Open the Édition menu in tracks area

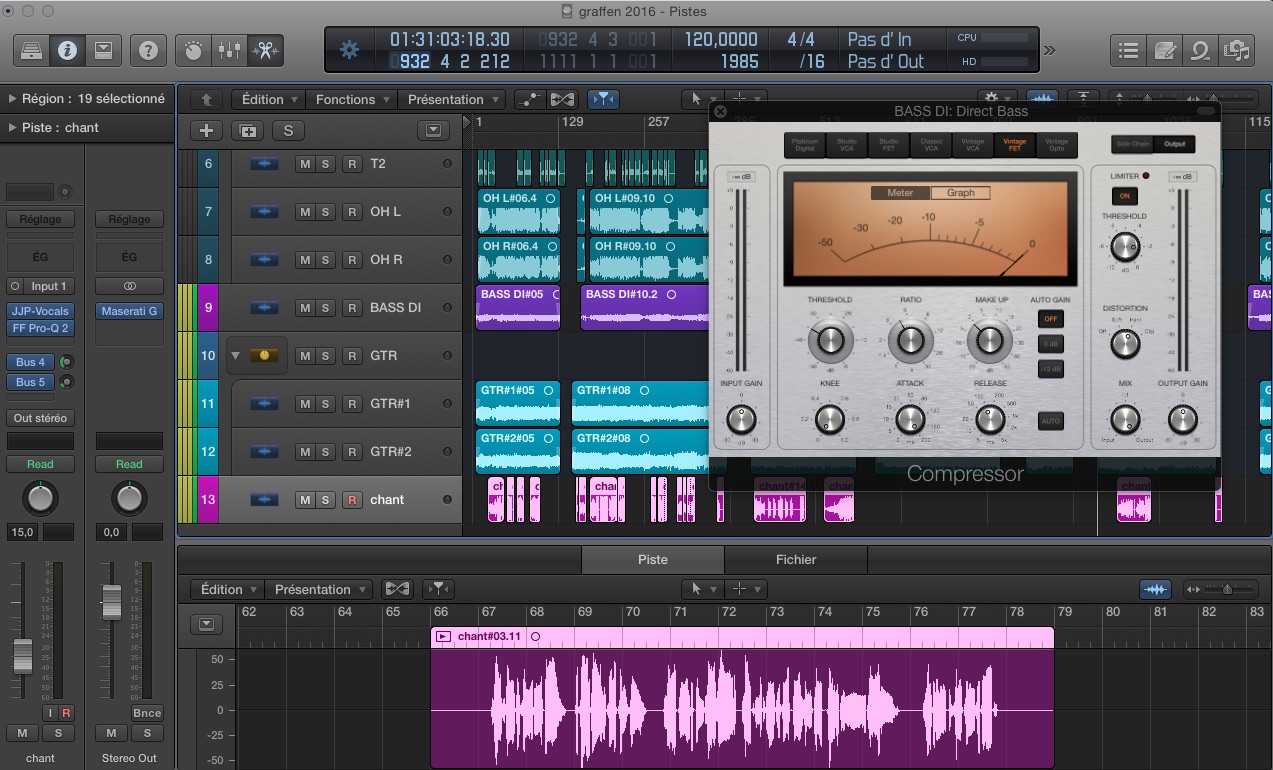(x=270, y=99)
